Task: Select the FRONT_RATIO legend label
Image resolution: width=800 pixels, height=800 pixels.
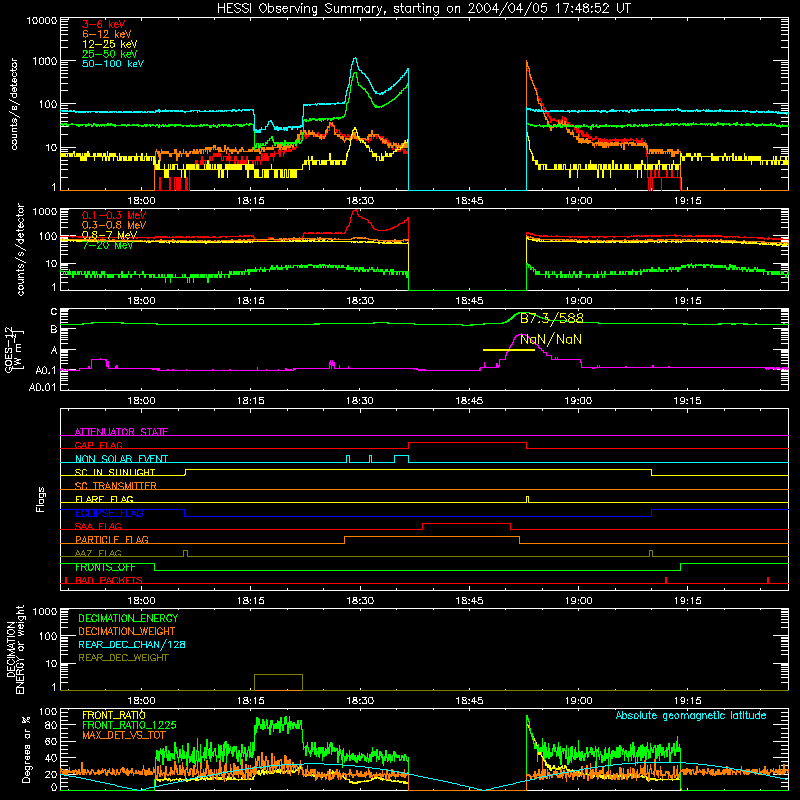Action: coord(113,715)
